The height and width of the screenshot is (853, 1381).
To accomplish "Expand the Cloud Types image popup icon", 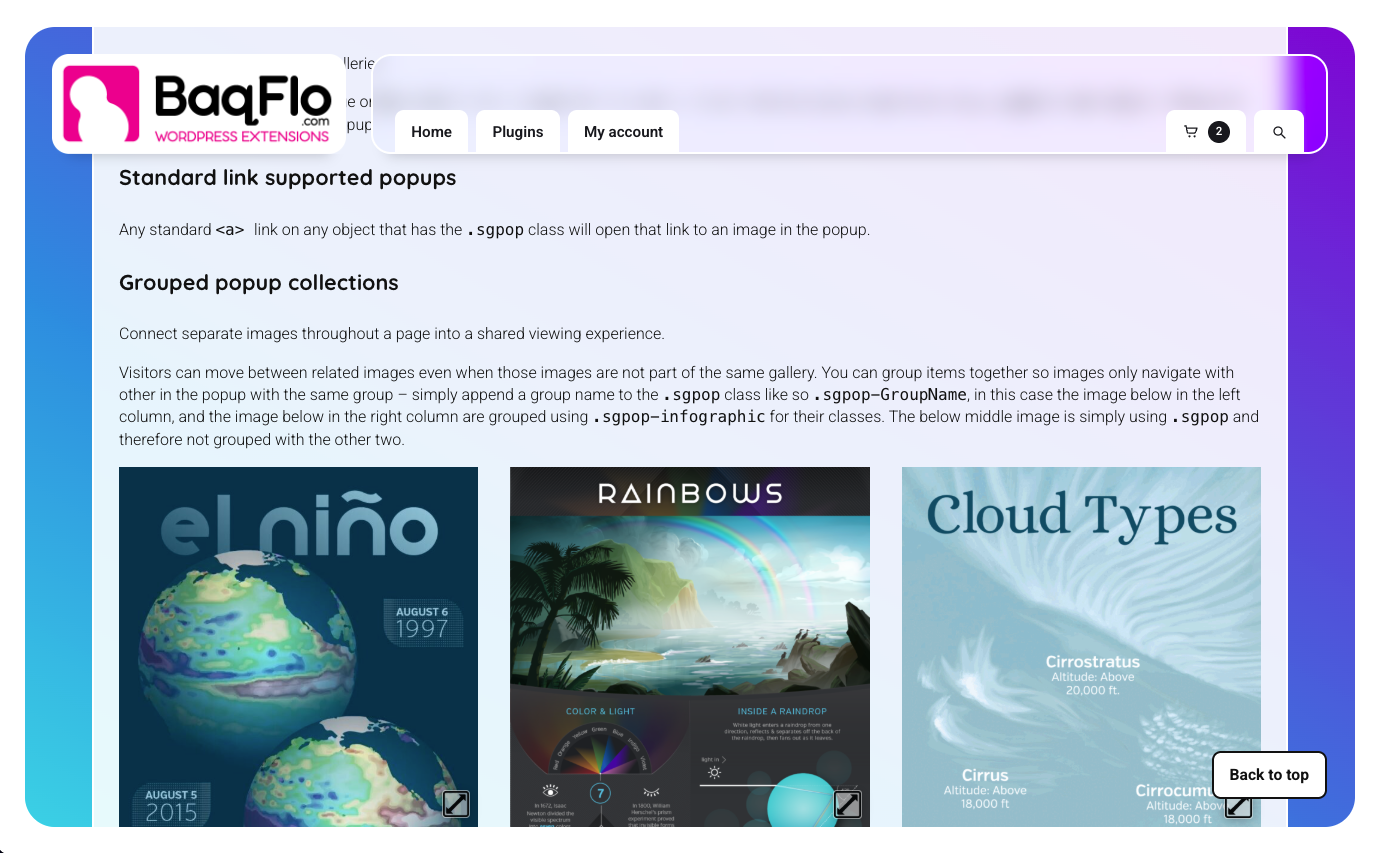I will 1238,806.
